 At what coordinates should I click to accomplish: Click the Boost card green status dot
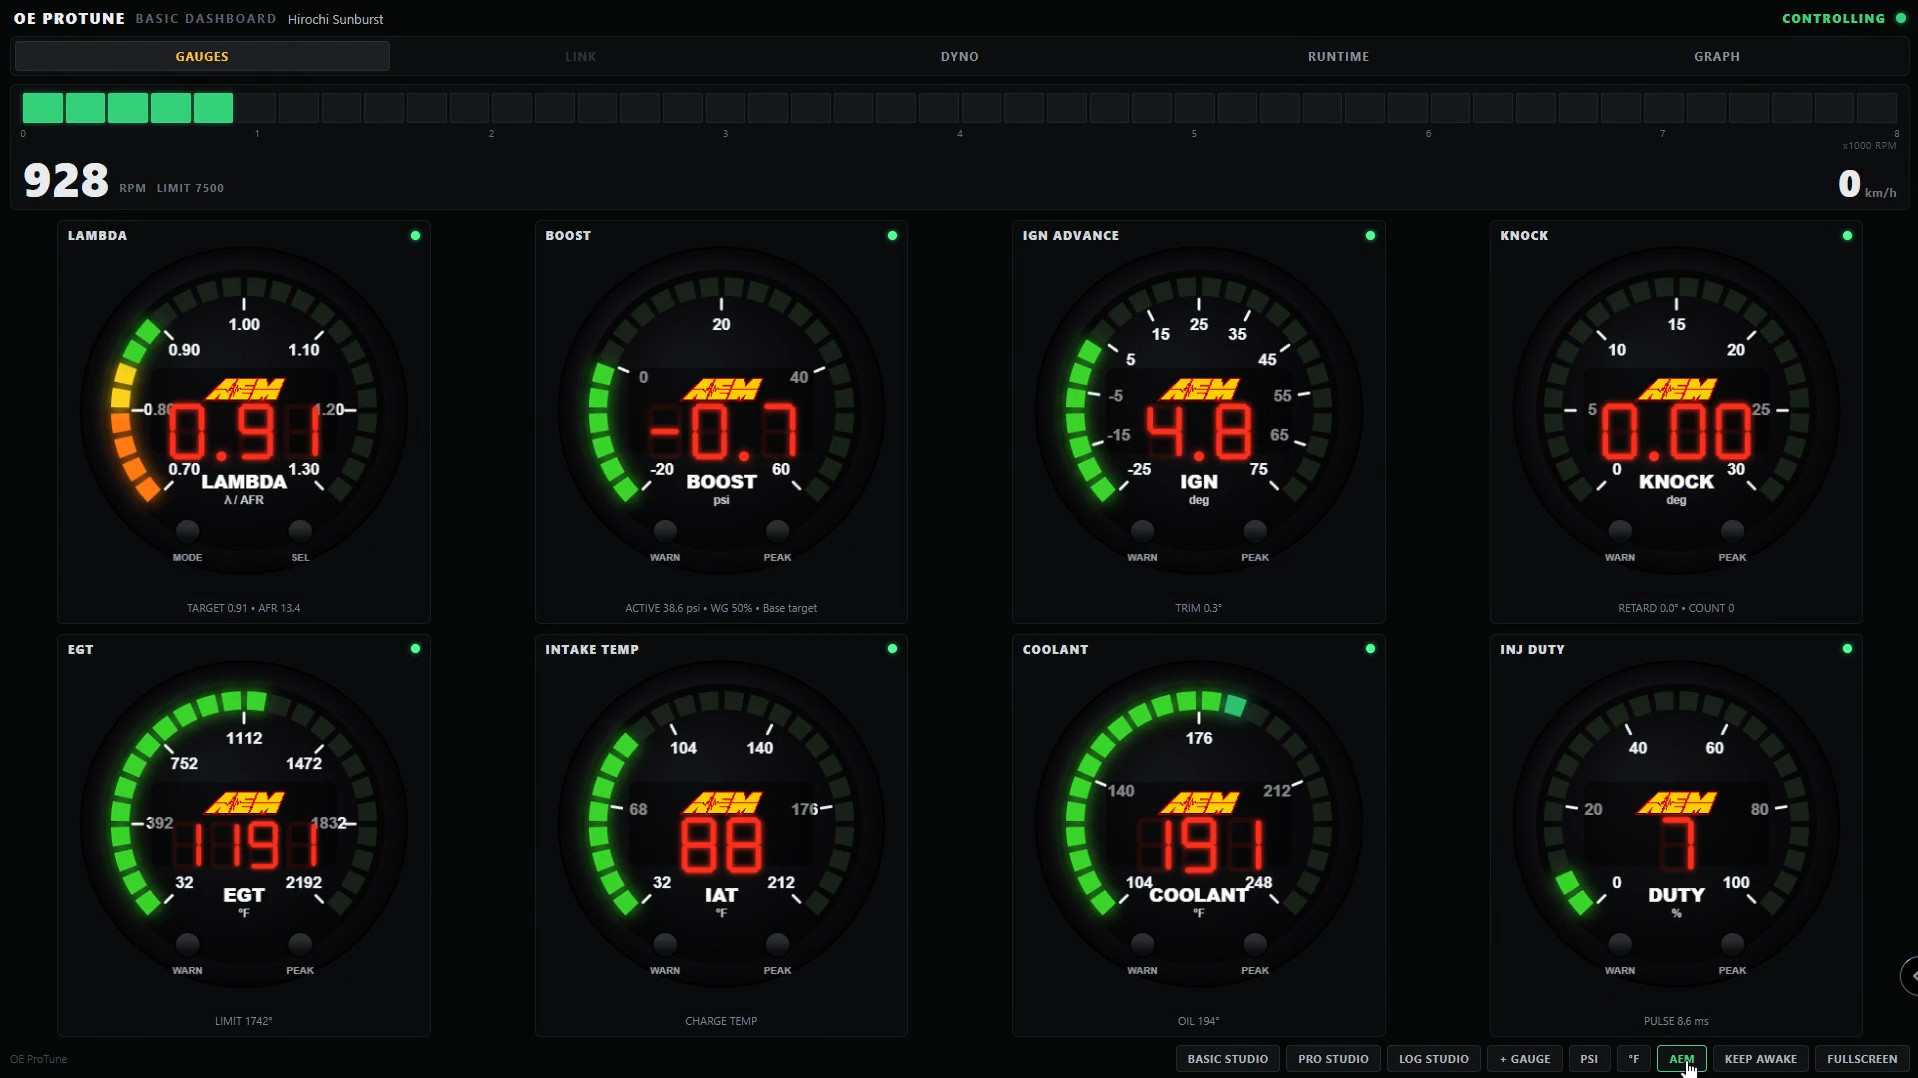892,236
